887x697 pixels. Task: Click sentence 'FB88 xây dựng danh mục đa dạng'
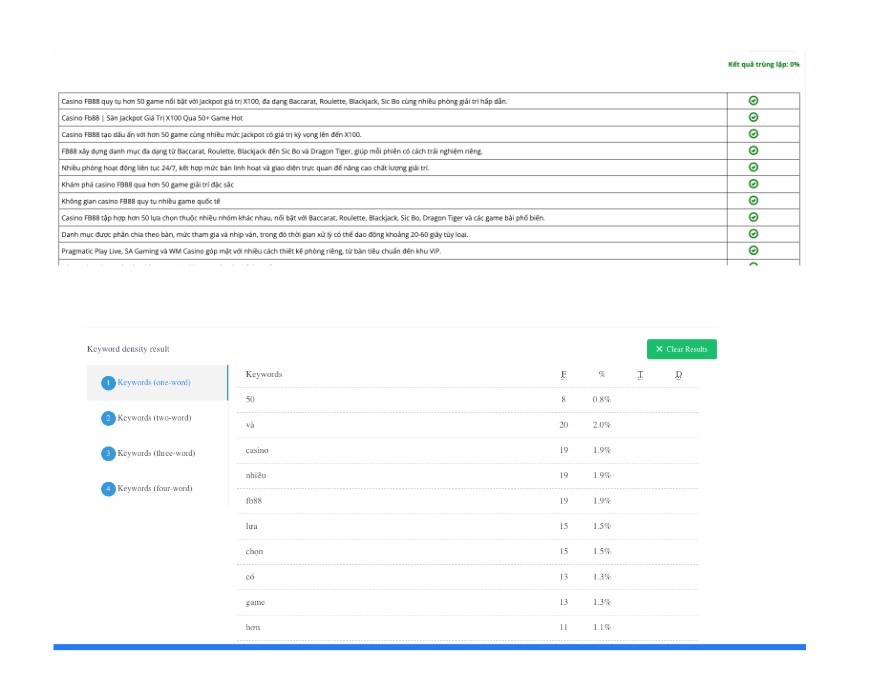(x=272, y=152)
